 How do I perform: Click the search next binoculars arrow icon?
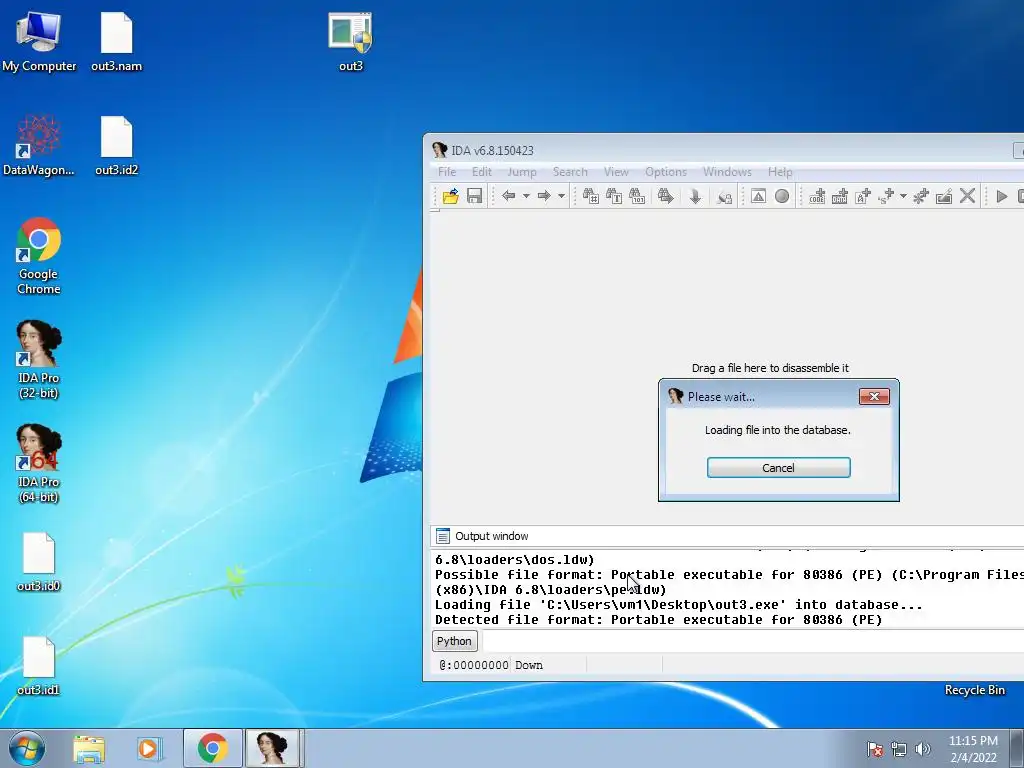click(x=665, y=196)
